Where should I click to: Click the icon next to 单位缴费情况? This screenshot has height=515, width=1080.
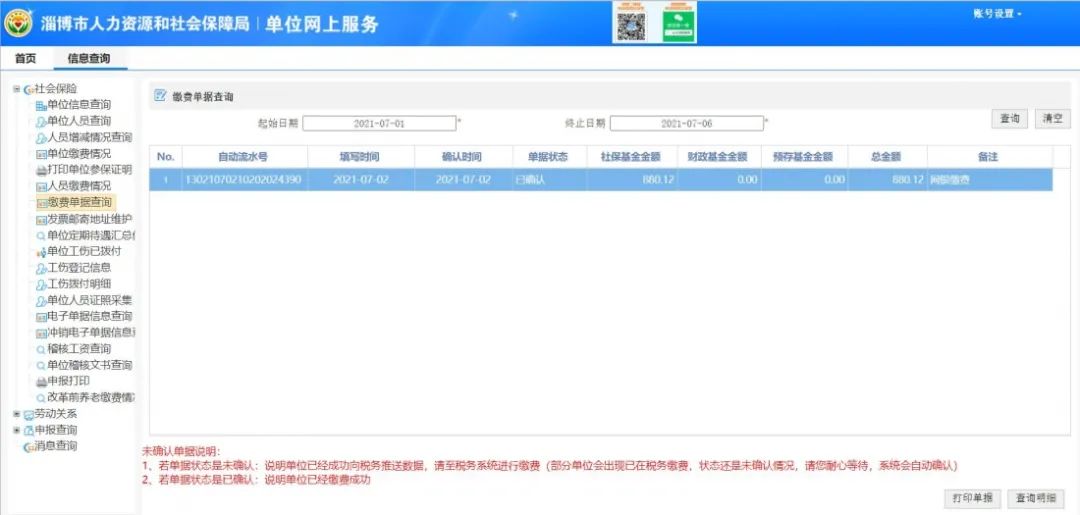click(41, 154)
